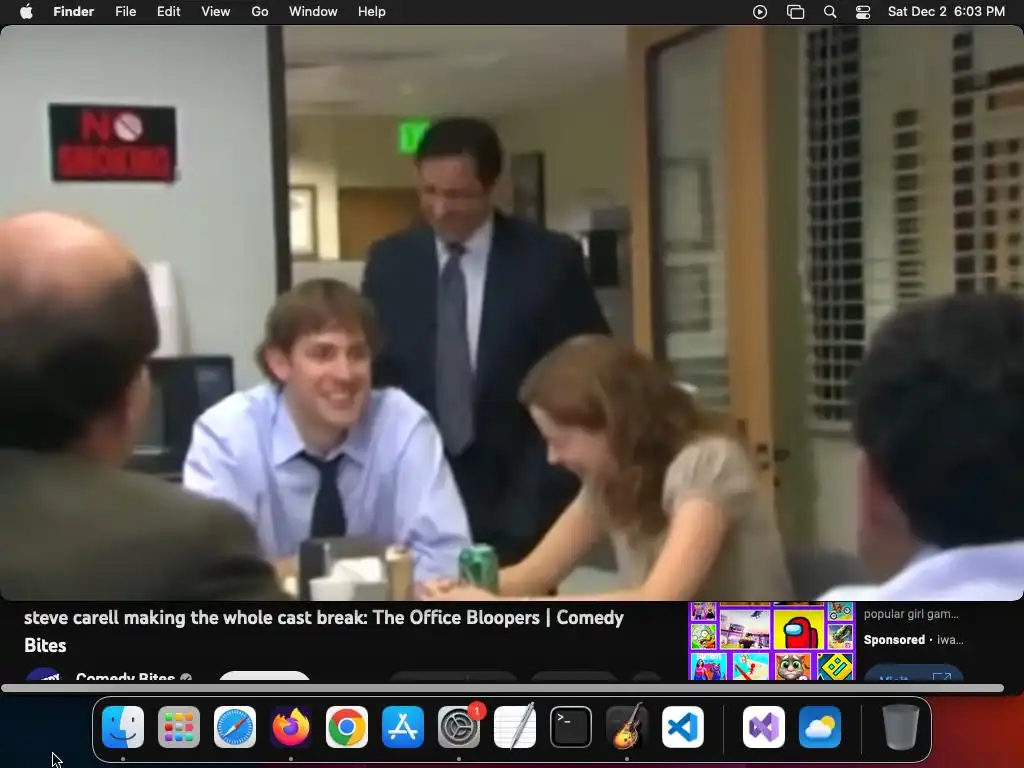This screenshot has width=1024, height=768.
Task: Open GarageBand from the Dock
Action: tap(627, 727)
